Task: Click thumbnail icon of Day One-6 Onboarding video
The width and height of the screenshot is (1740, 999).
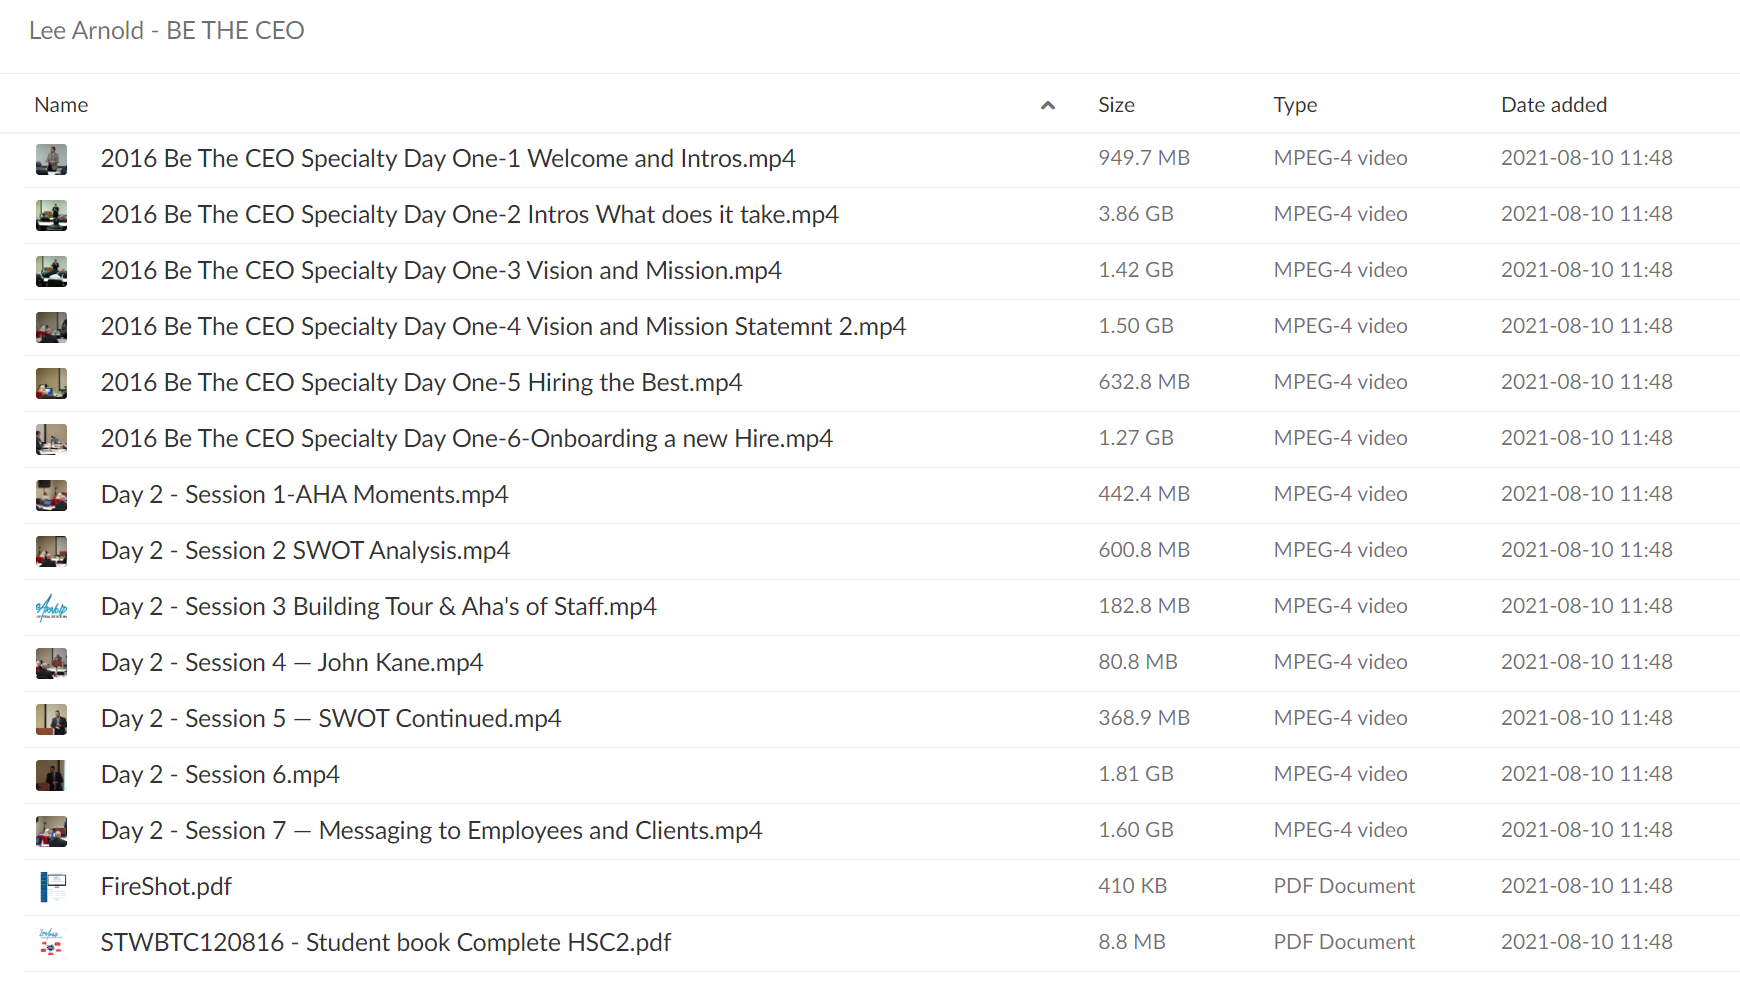Action: [x=51, y=439]
